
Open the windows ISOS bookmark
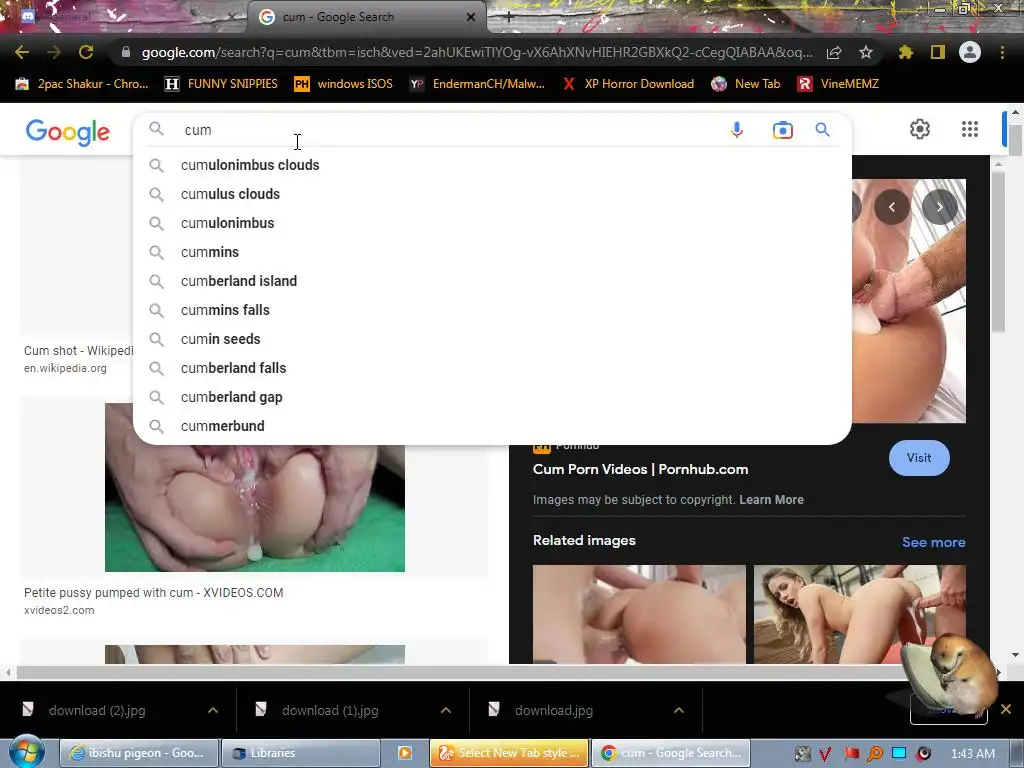pos(344,84)
